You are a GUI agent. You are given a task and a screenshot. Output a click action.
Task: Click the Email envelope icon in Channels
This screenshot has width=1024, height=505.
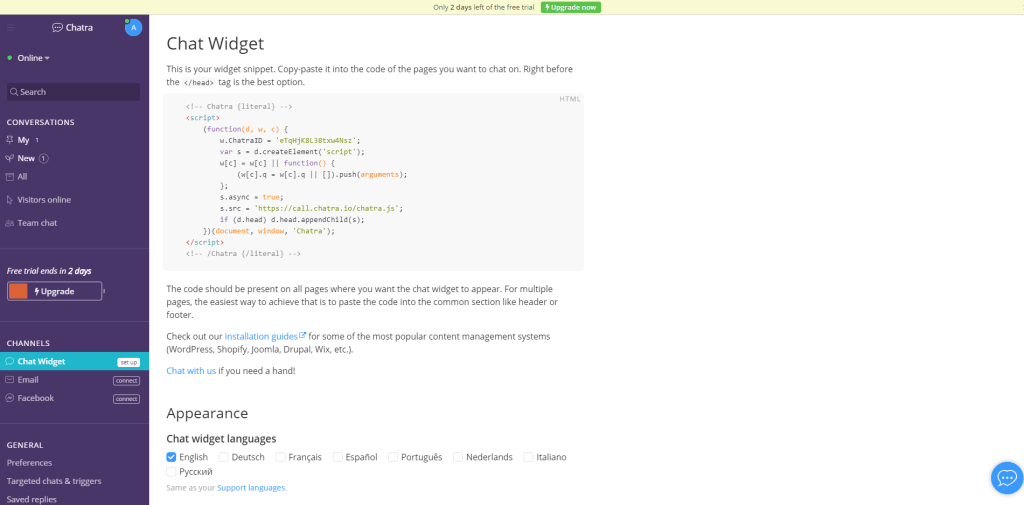9,380
